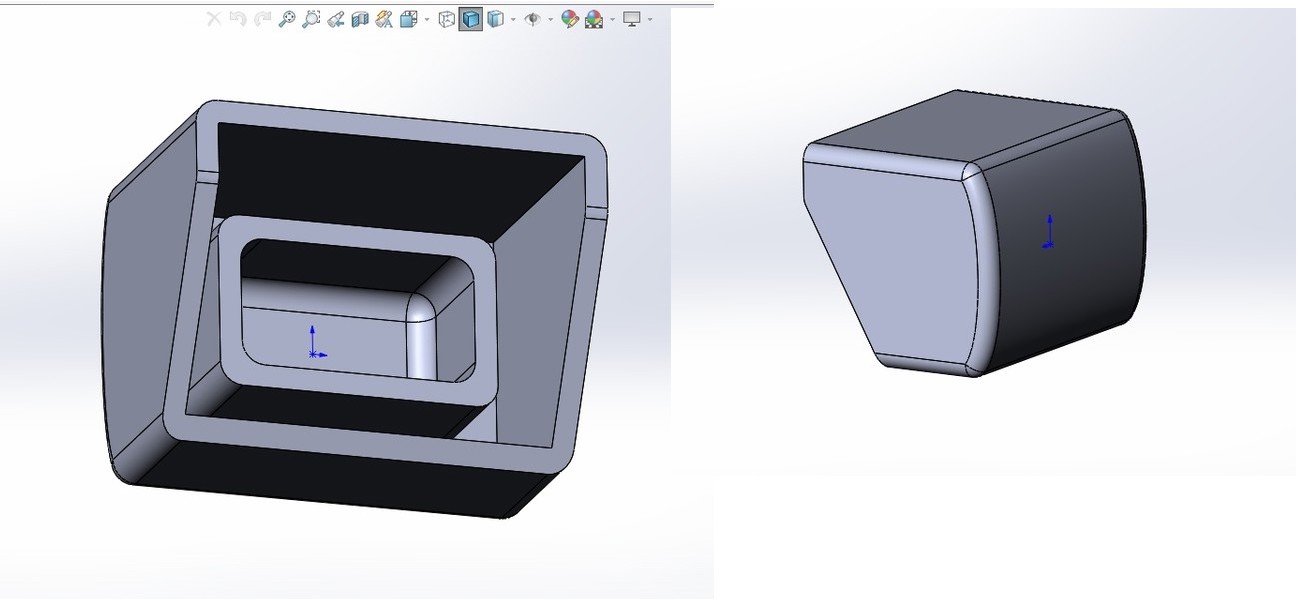This screenshot has width=1301, height=600.
Task: Switch to wireframe display style
Action: pos(446,19)
